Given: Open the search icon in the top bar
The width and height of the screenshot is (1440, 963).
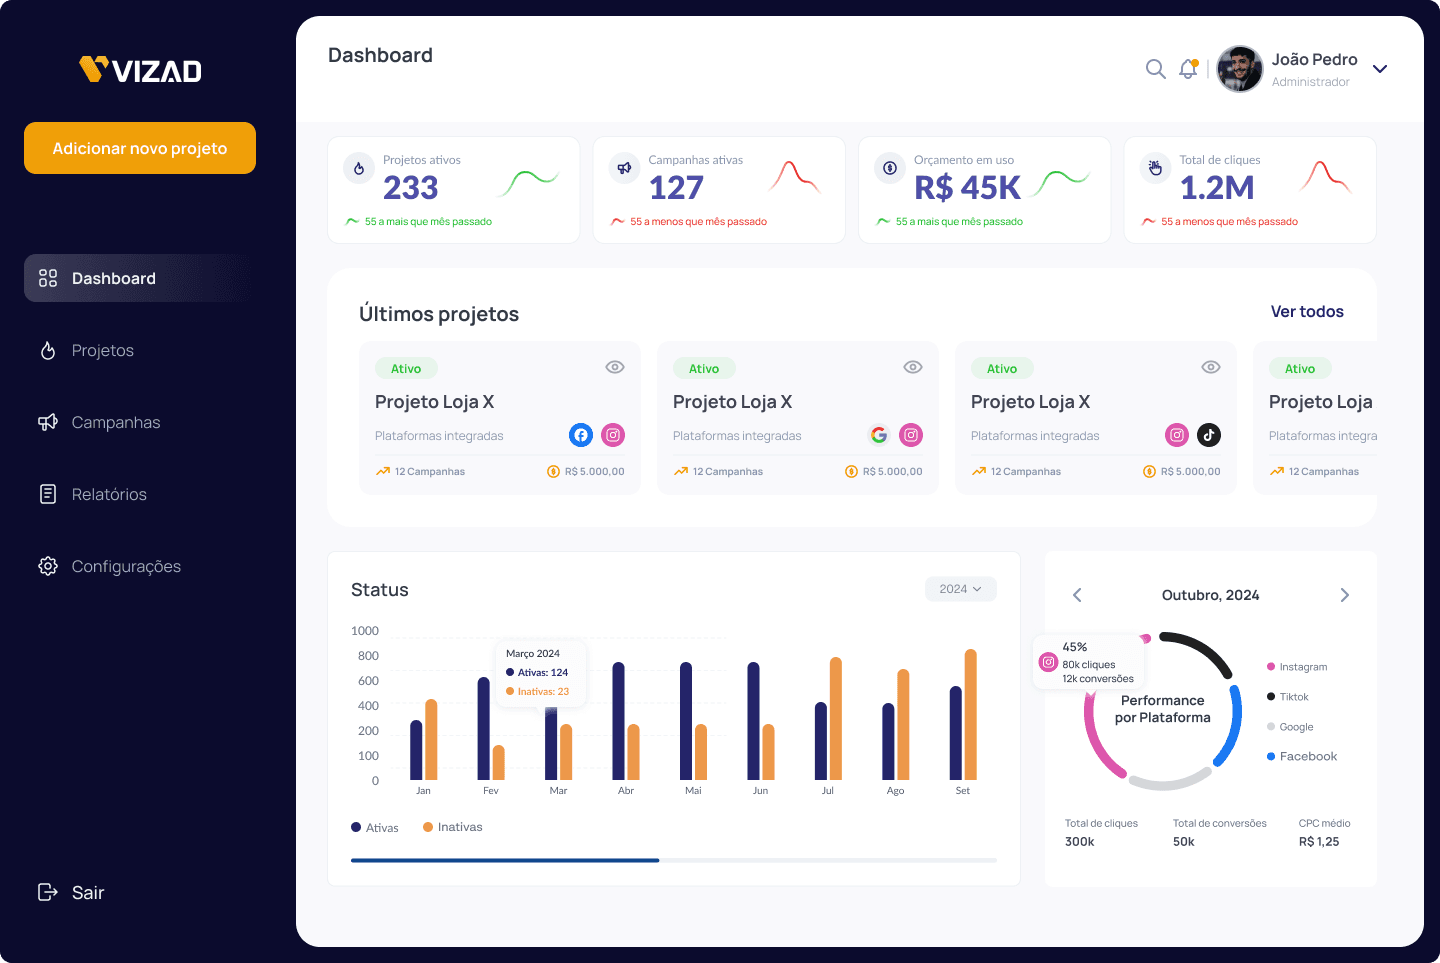Looking at the screenshot, I should tap(1155, 69).
